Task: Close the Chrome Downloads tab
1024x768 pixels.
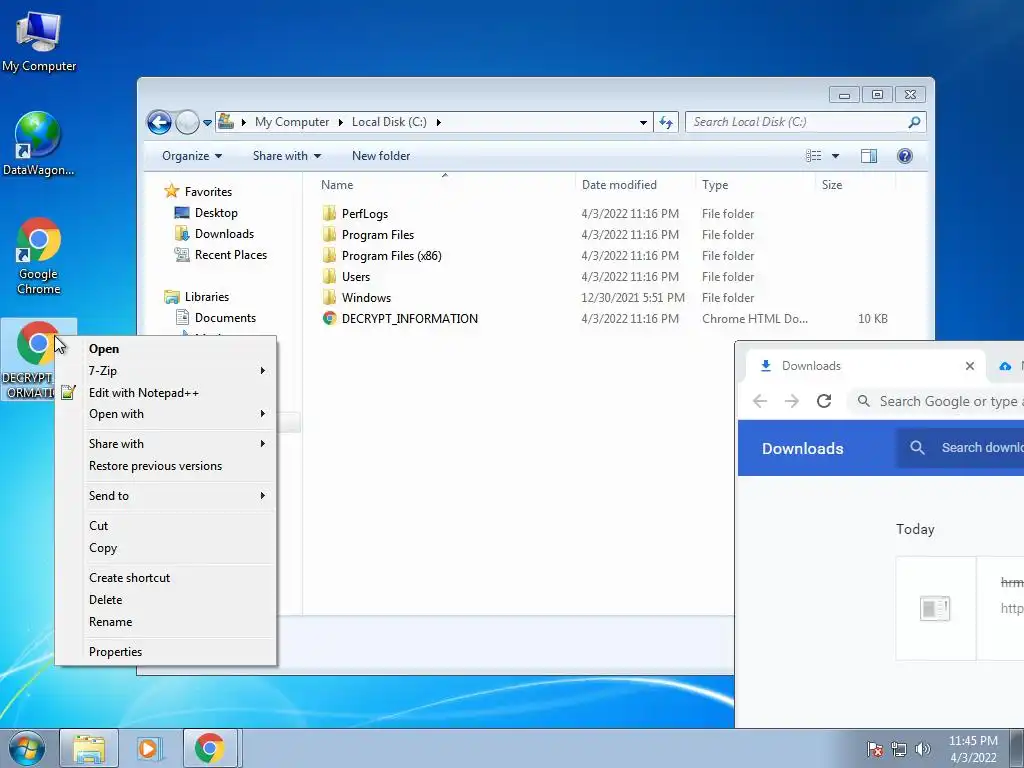Action: (x=970, y=366)
